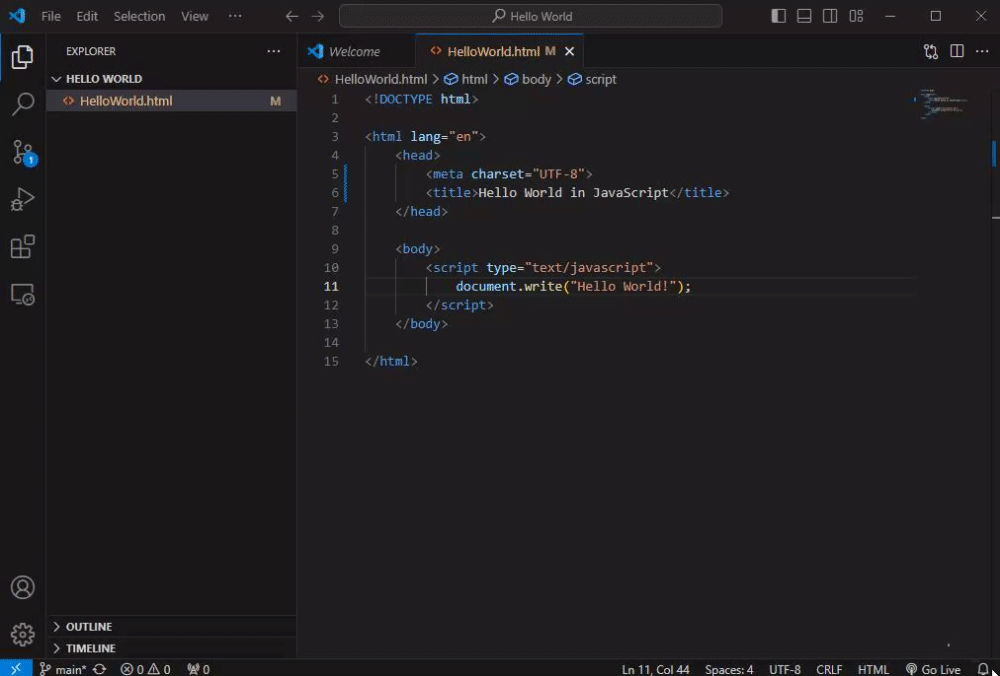The width and height of the screenshot is (1000, 676).
Task: Open the File menu
Action: (50, 16)
